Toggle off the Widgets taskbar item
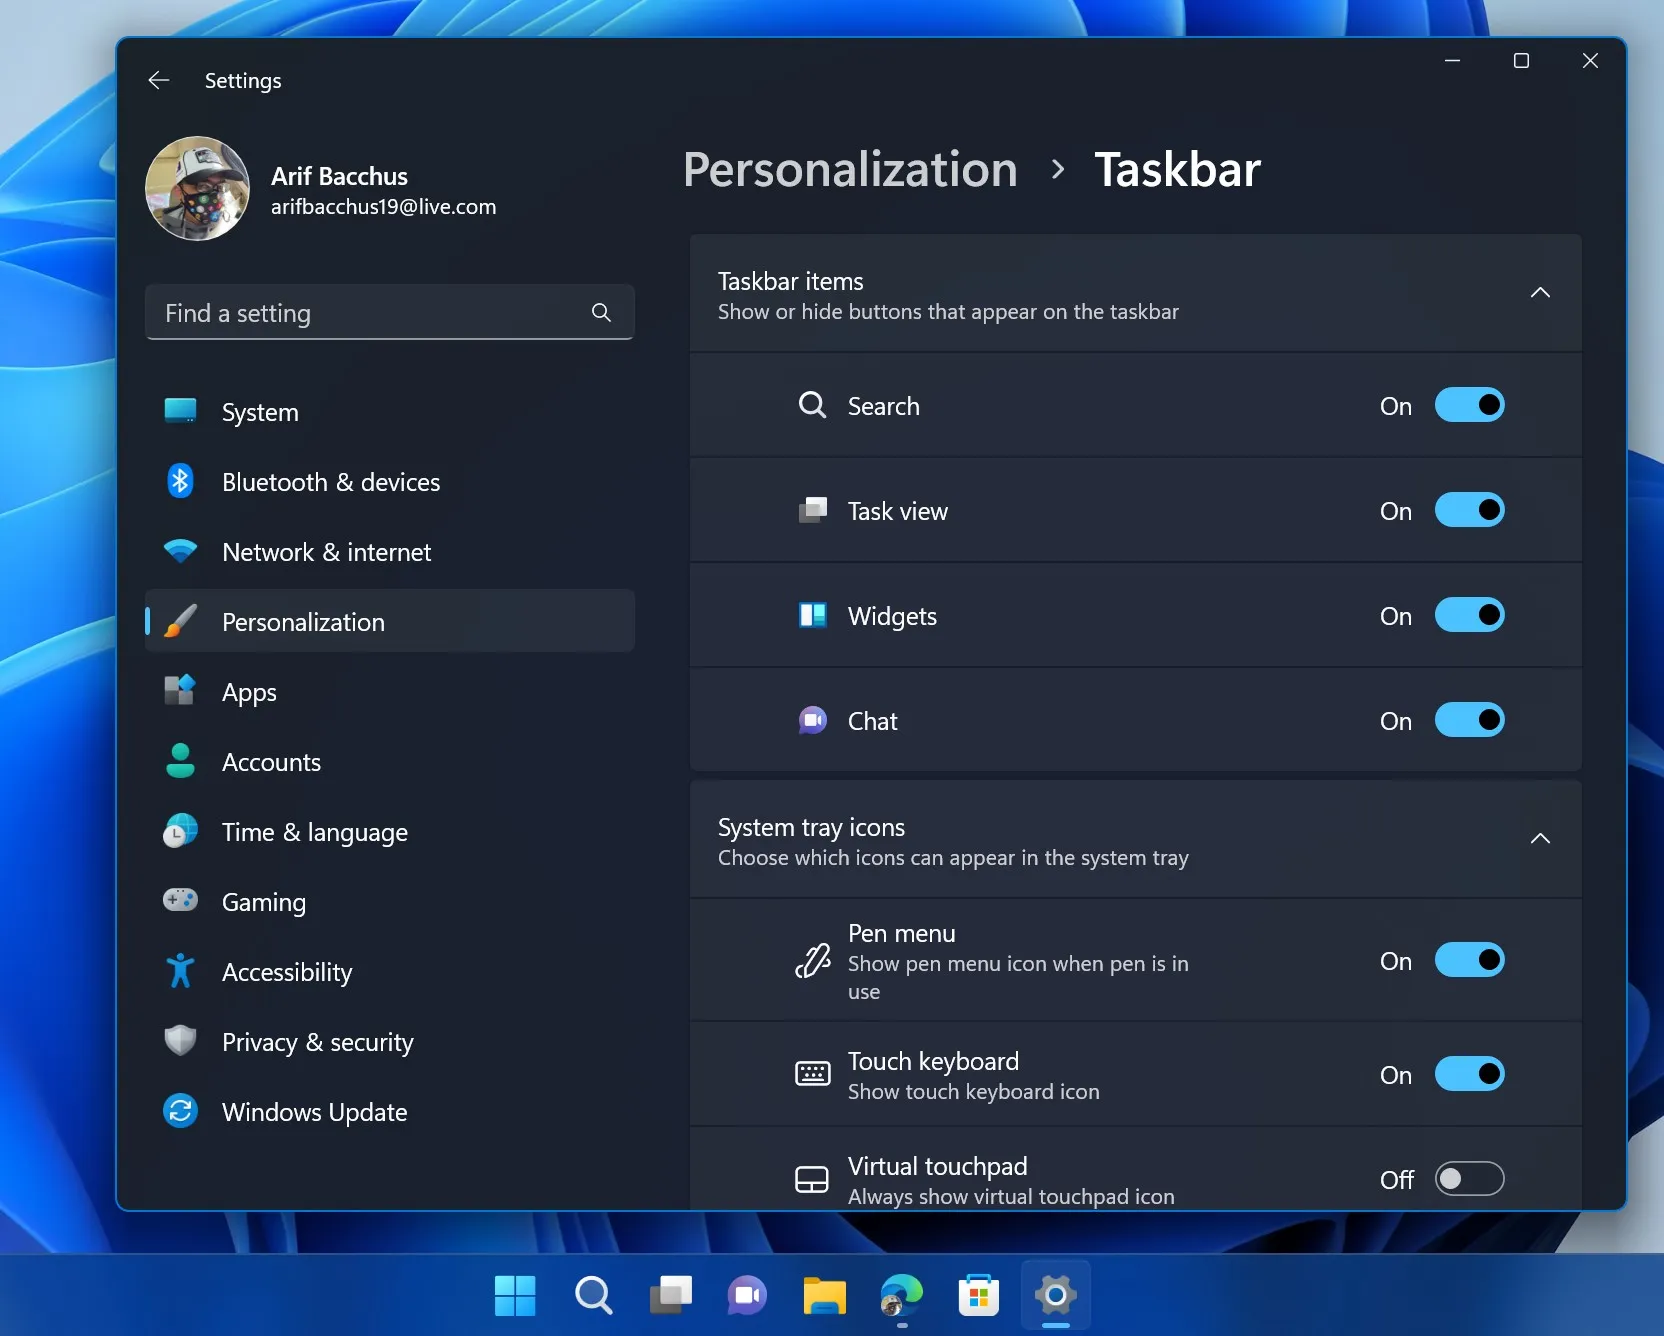The width and height of the screenshot is (1664, 1336). [x=1470, y=615]
